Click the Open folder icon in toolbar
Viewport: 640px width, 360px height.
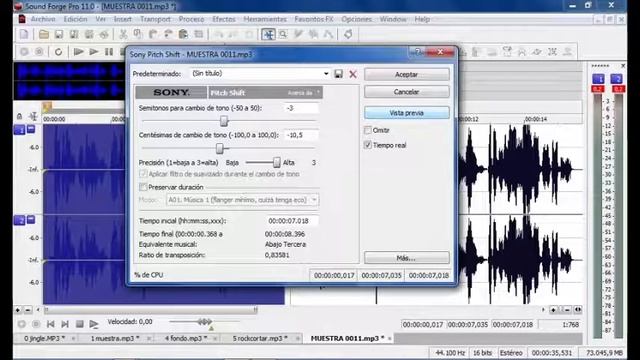click(x=44, y=35)
